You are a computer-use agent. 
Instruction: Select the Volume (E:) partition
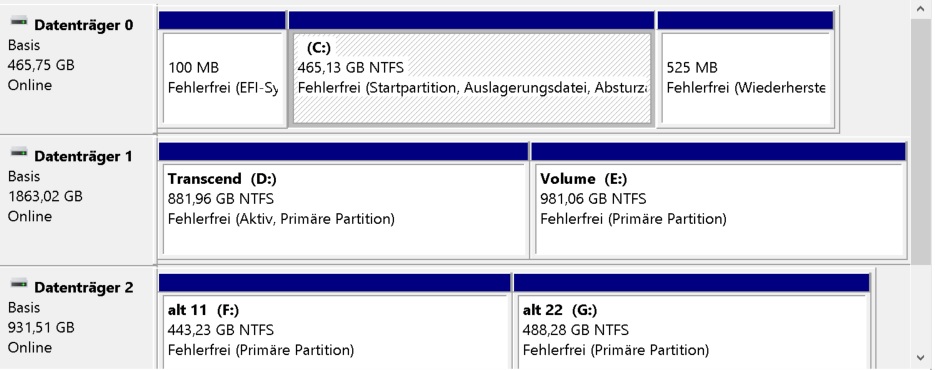(720, 209)
